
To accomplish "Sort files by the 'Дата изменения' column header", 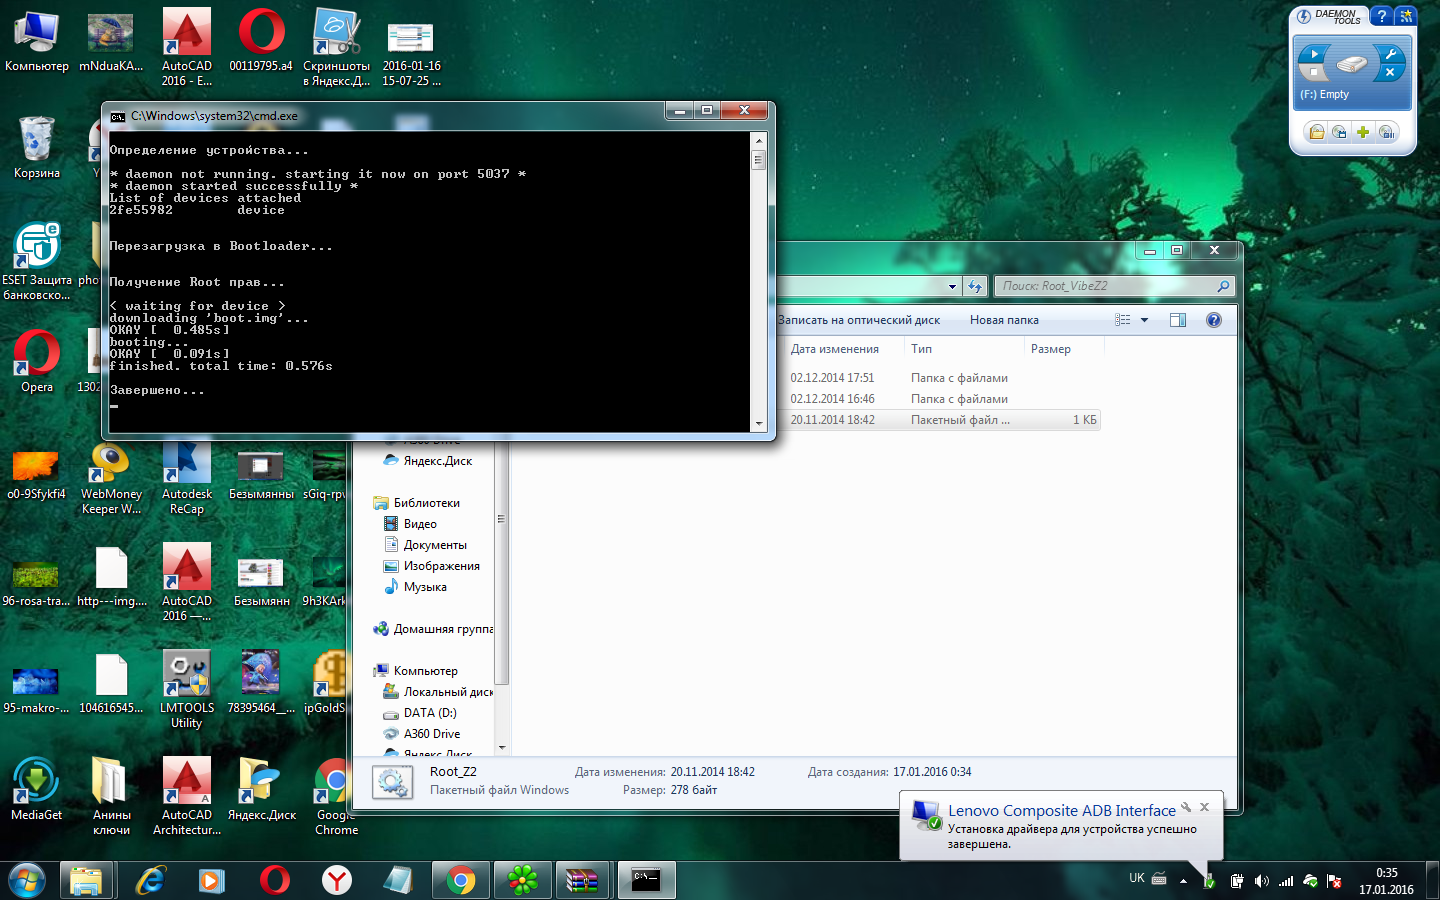I will (834, 349).
